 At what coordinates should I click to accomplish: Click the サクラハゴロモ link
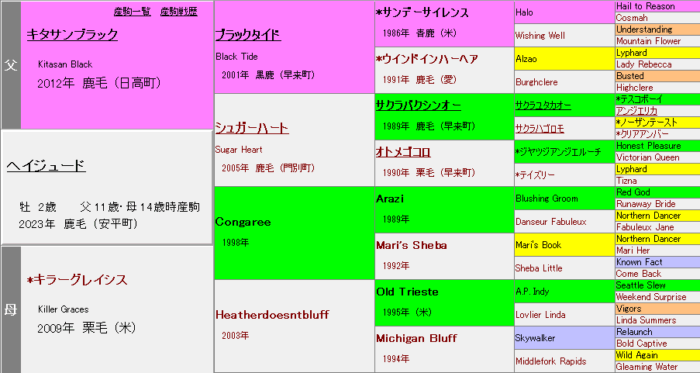[540, 129]
